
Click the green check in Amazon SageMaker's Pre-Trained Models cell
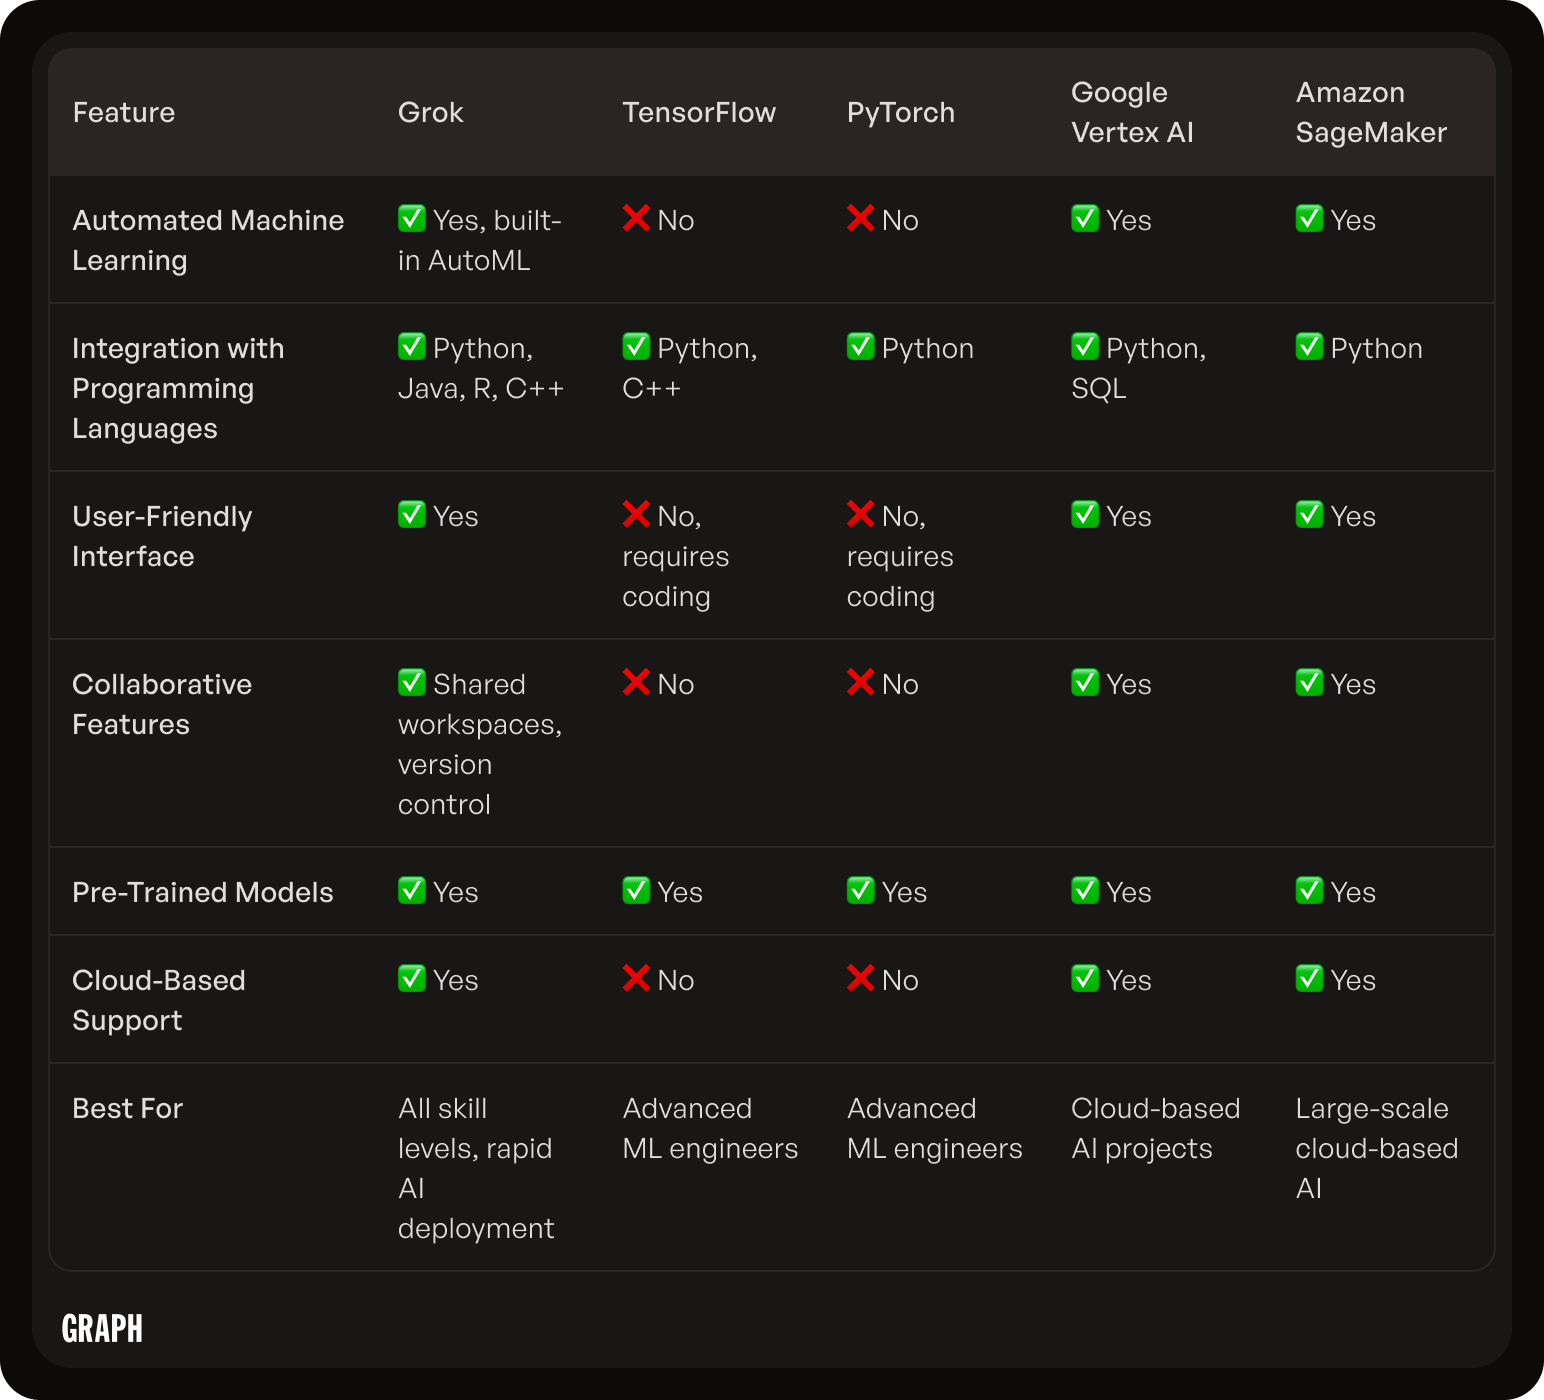coord(1309,890)
